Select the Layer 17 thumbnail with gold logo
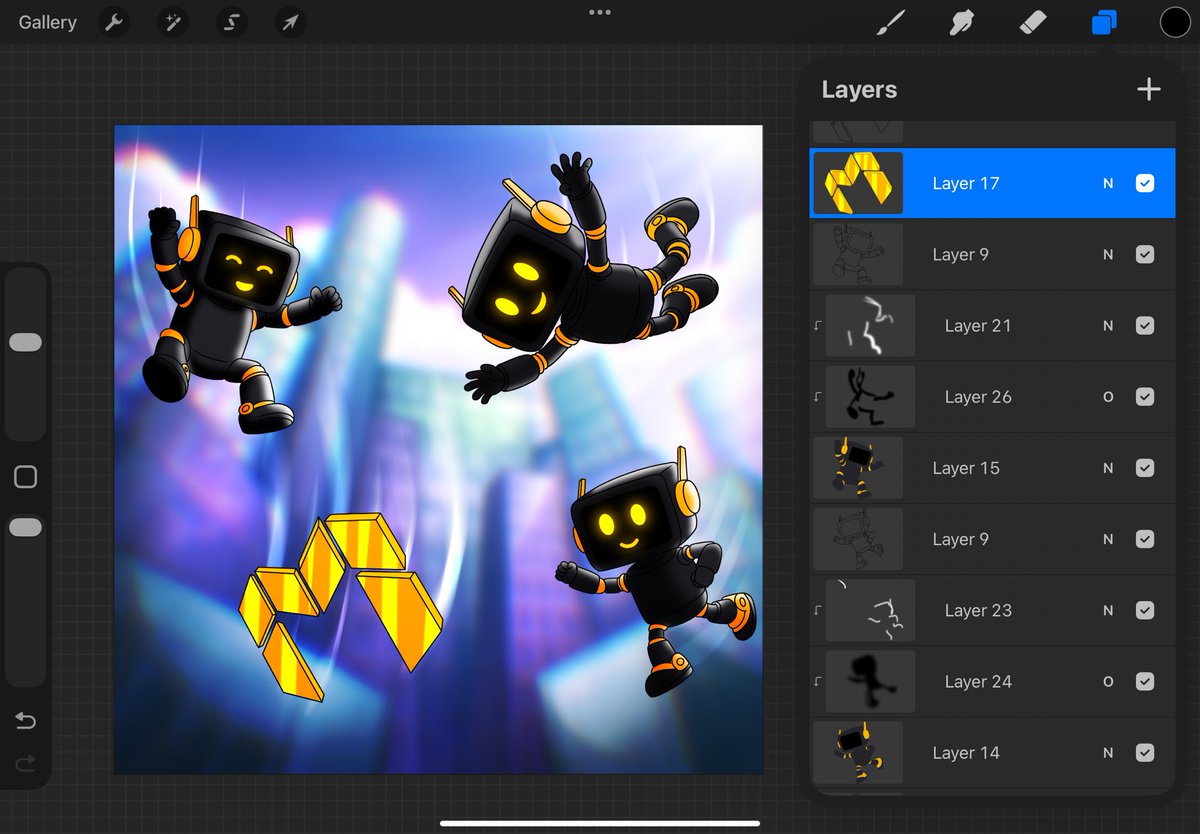The image size is (1200, 834). click(x=858, y=183)
